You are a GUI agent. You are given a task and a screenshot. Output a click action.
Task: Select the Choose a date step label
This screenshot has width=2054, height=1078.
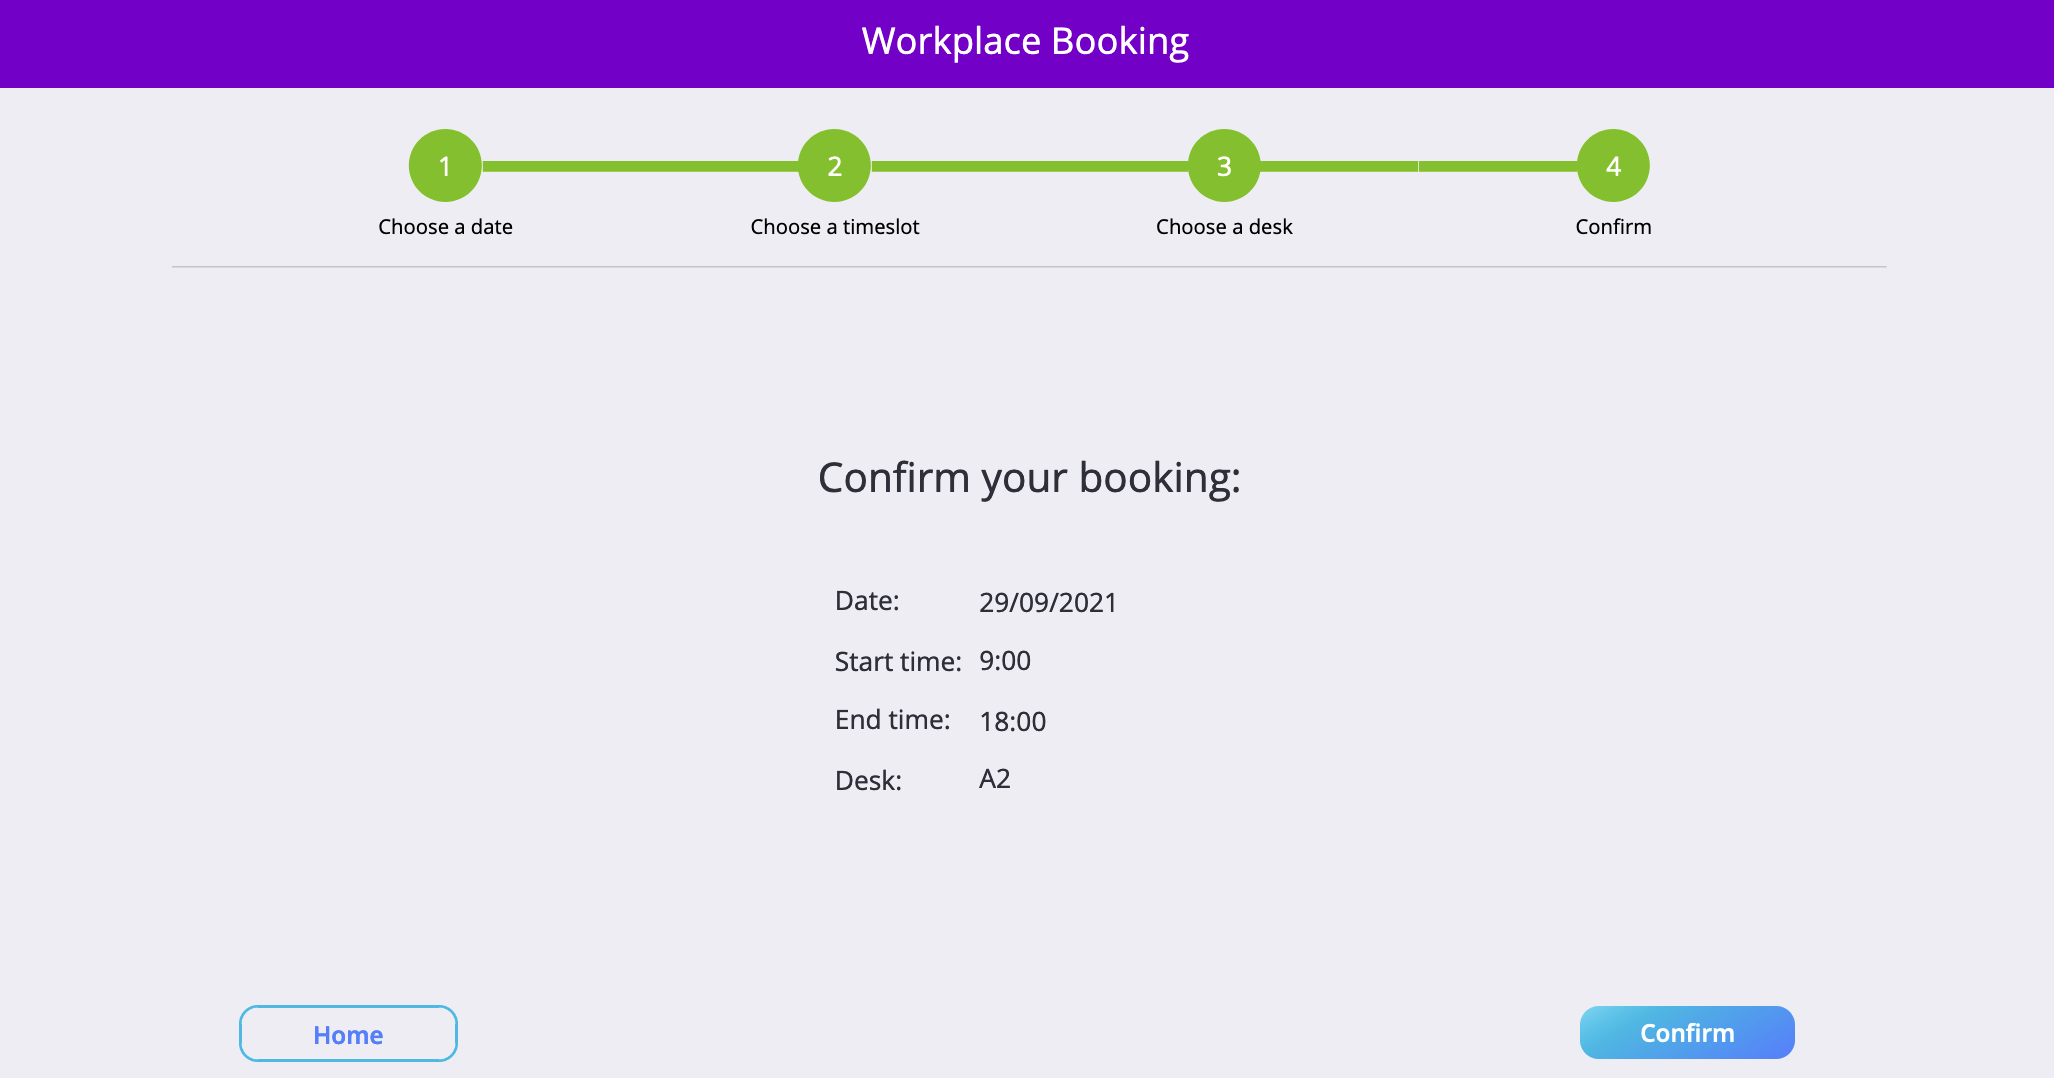pyautogui.click(x=445, y=226)
